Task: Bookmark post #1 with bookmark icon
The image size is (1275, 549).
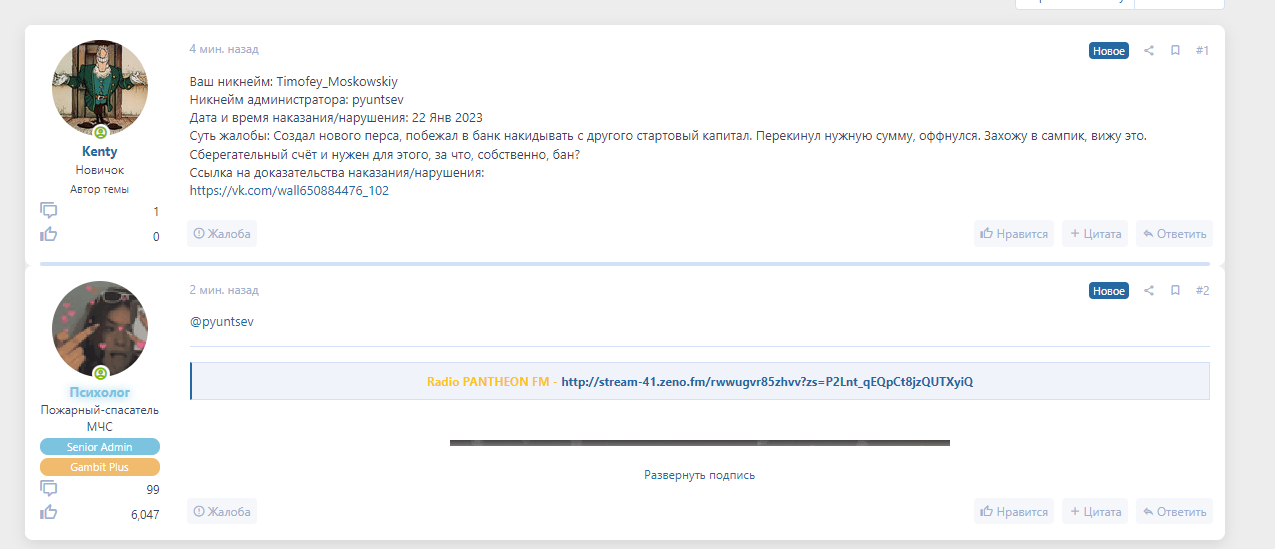Action: (1175, 51)
